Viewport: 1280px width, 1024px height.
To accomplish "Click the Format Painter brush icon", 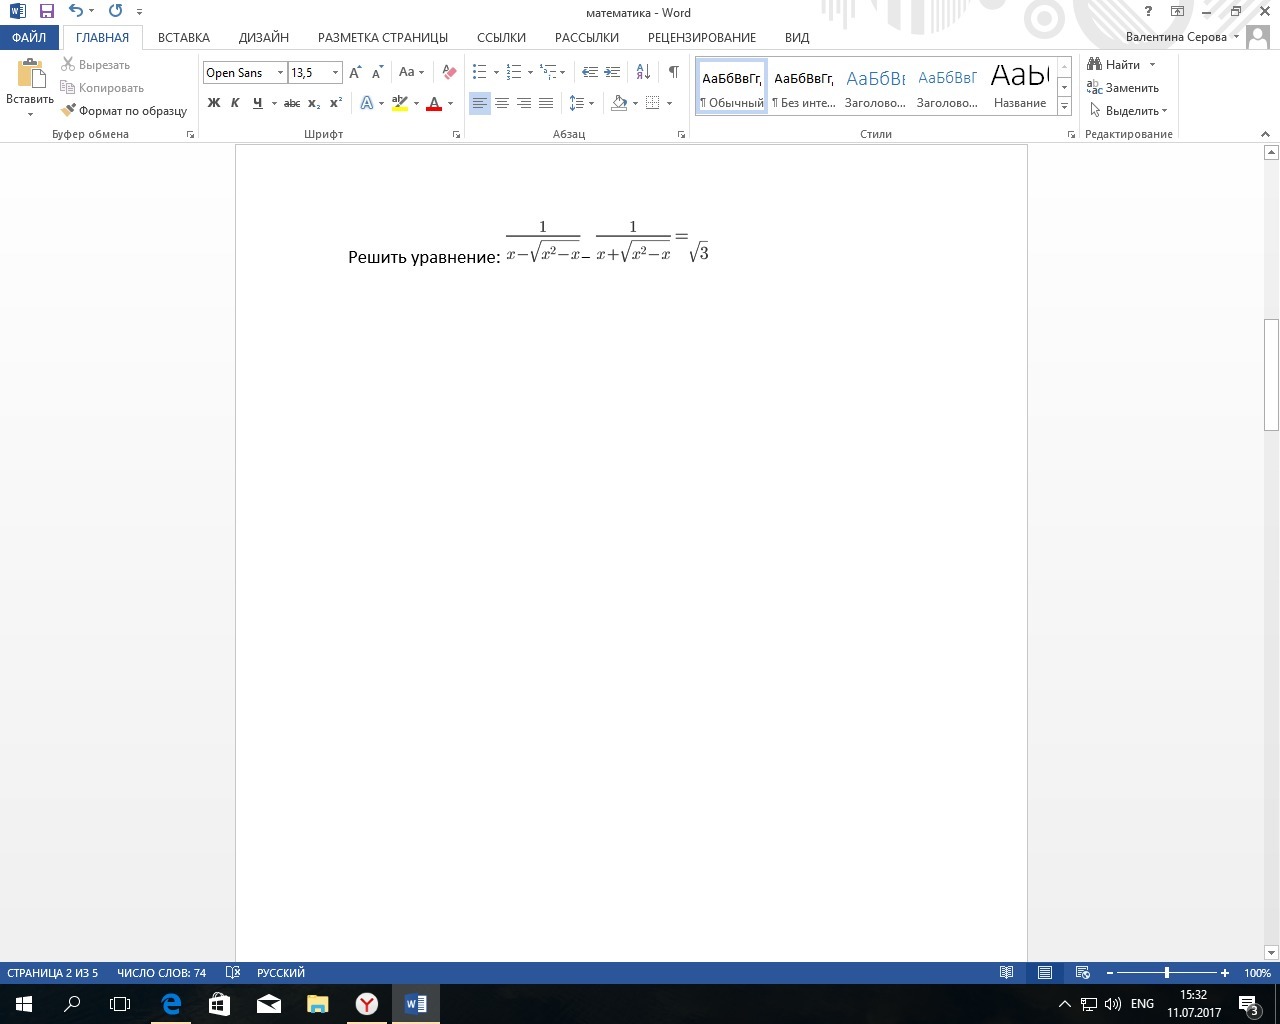I will tap(68, 111).
